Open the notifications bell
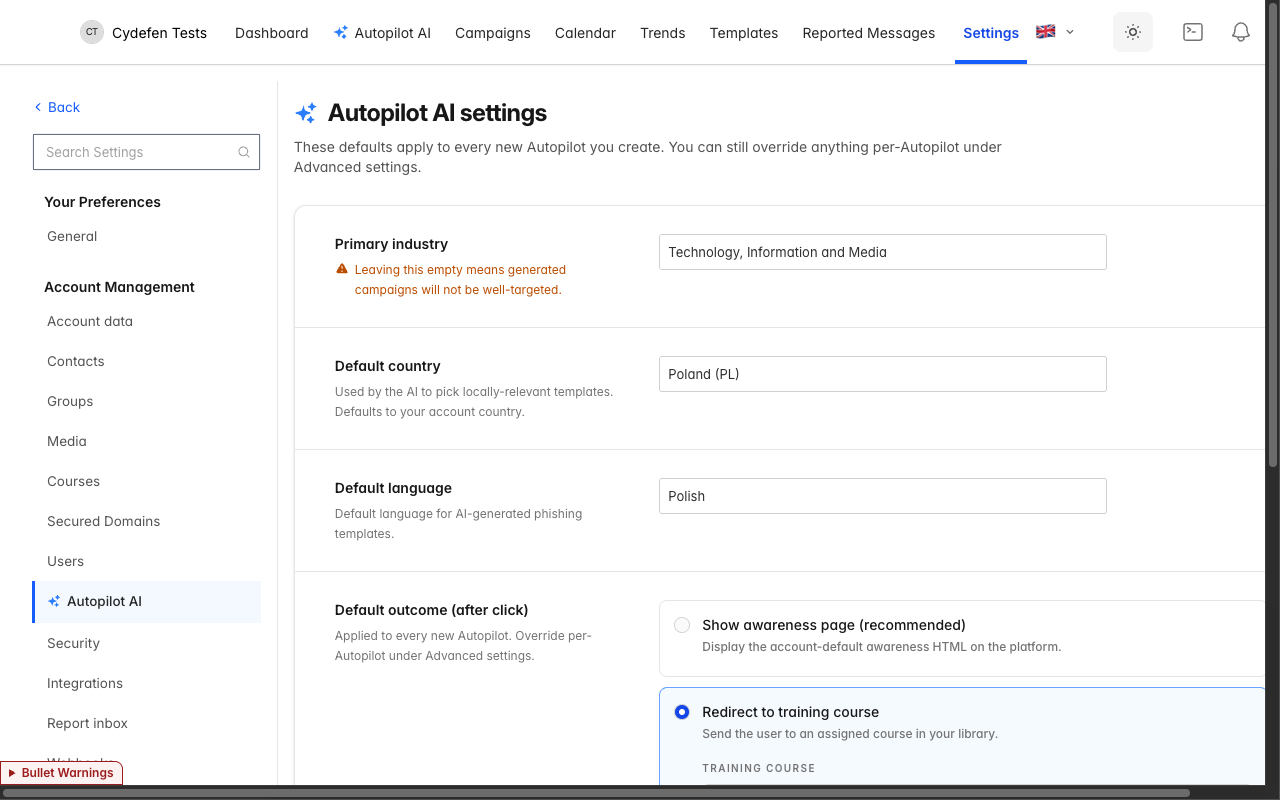This screenshot has height=800, width=1280. [x=1241, y=32]
